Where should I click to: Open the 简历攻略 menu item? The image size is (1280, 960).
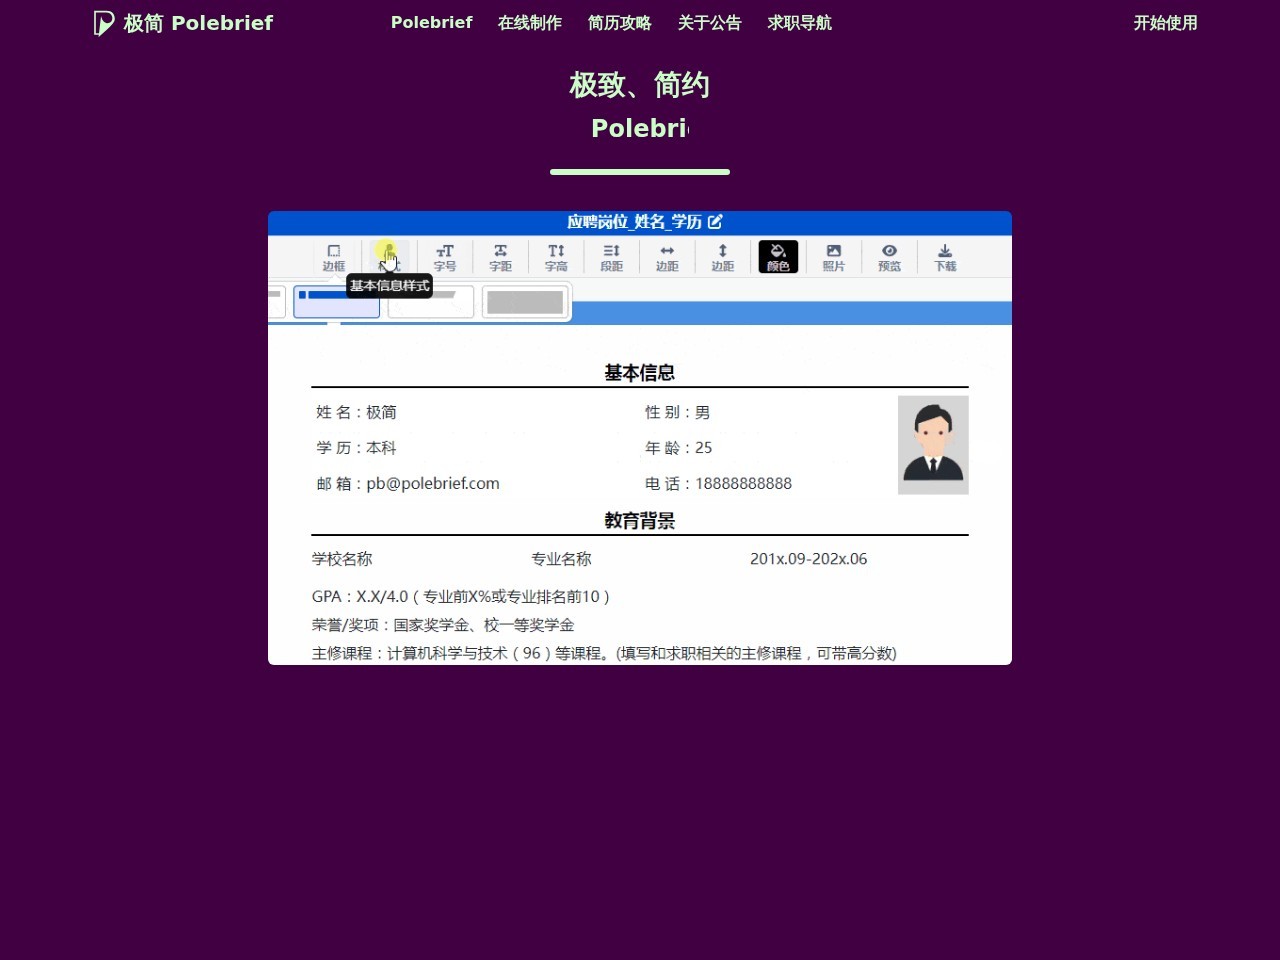click(x=620, y=23)
